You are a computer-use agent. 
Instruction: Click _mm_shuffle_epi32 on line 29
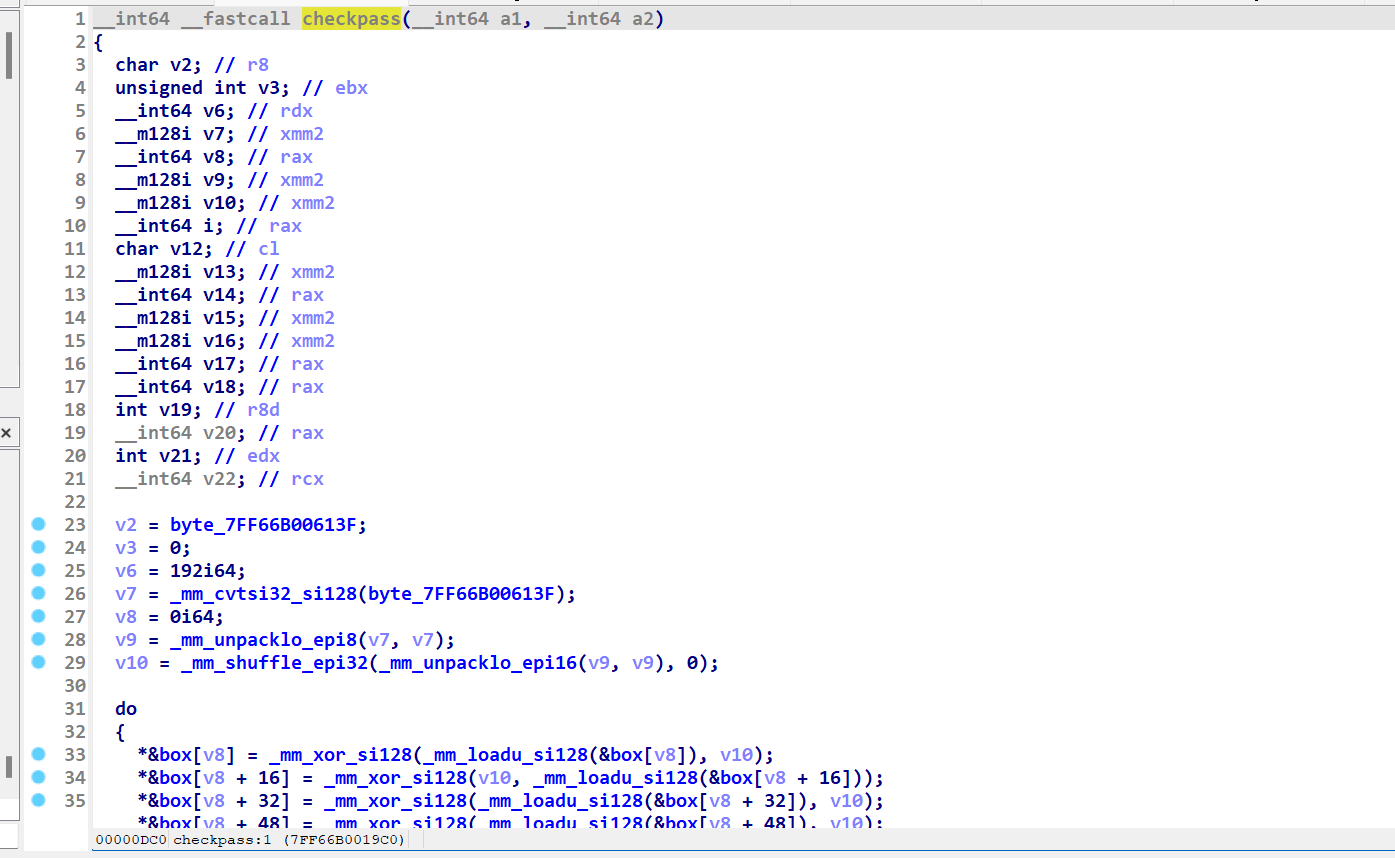click(274, 662)
